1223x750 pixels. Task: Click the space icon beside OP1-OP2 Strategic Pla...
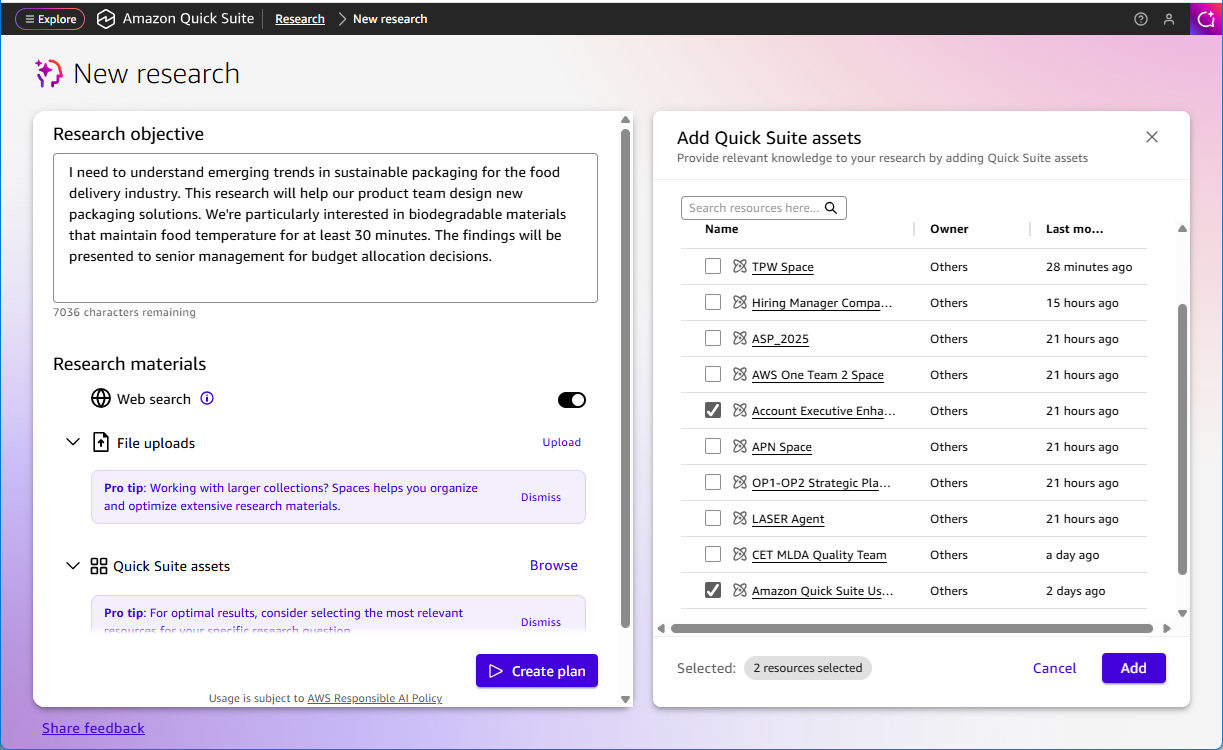(x=740, y=482)
